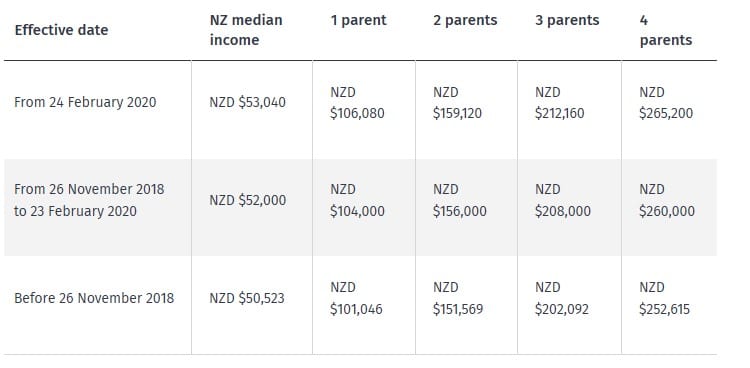Click the NZ median income header
The image size is (750, 368).
click(246, 30)
